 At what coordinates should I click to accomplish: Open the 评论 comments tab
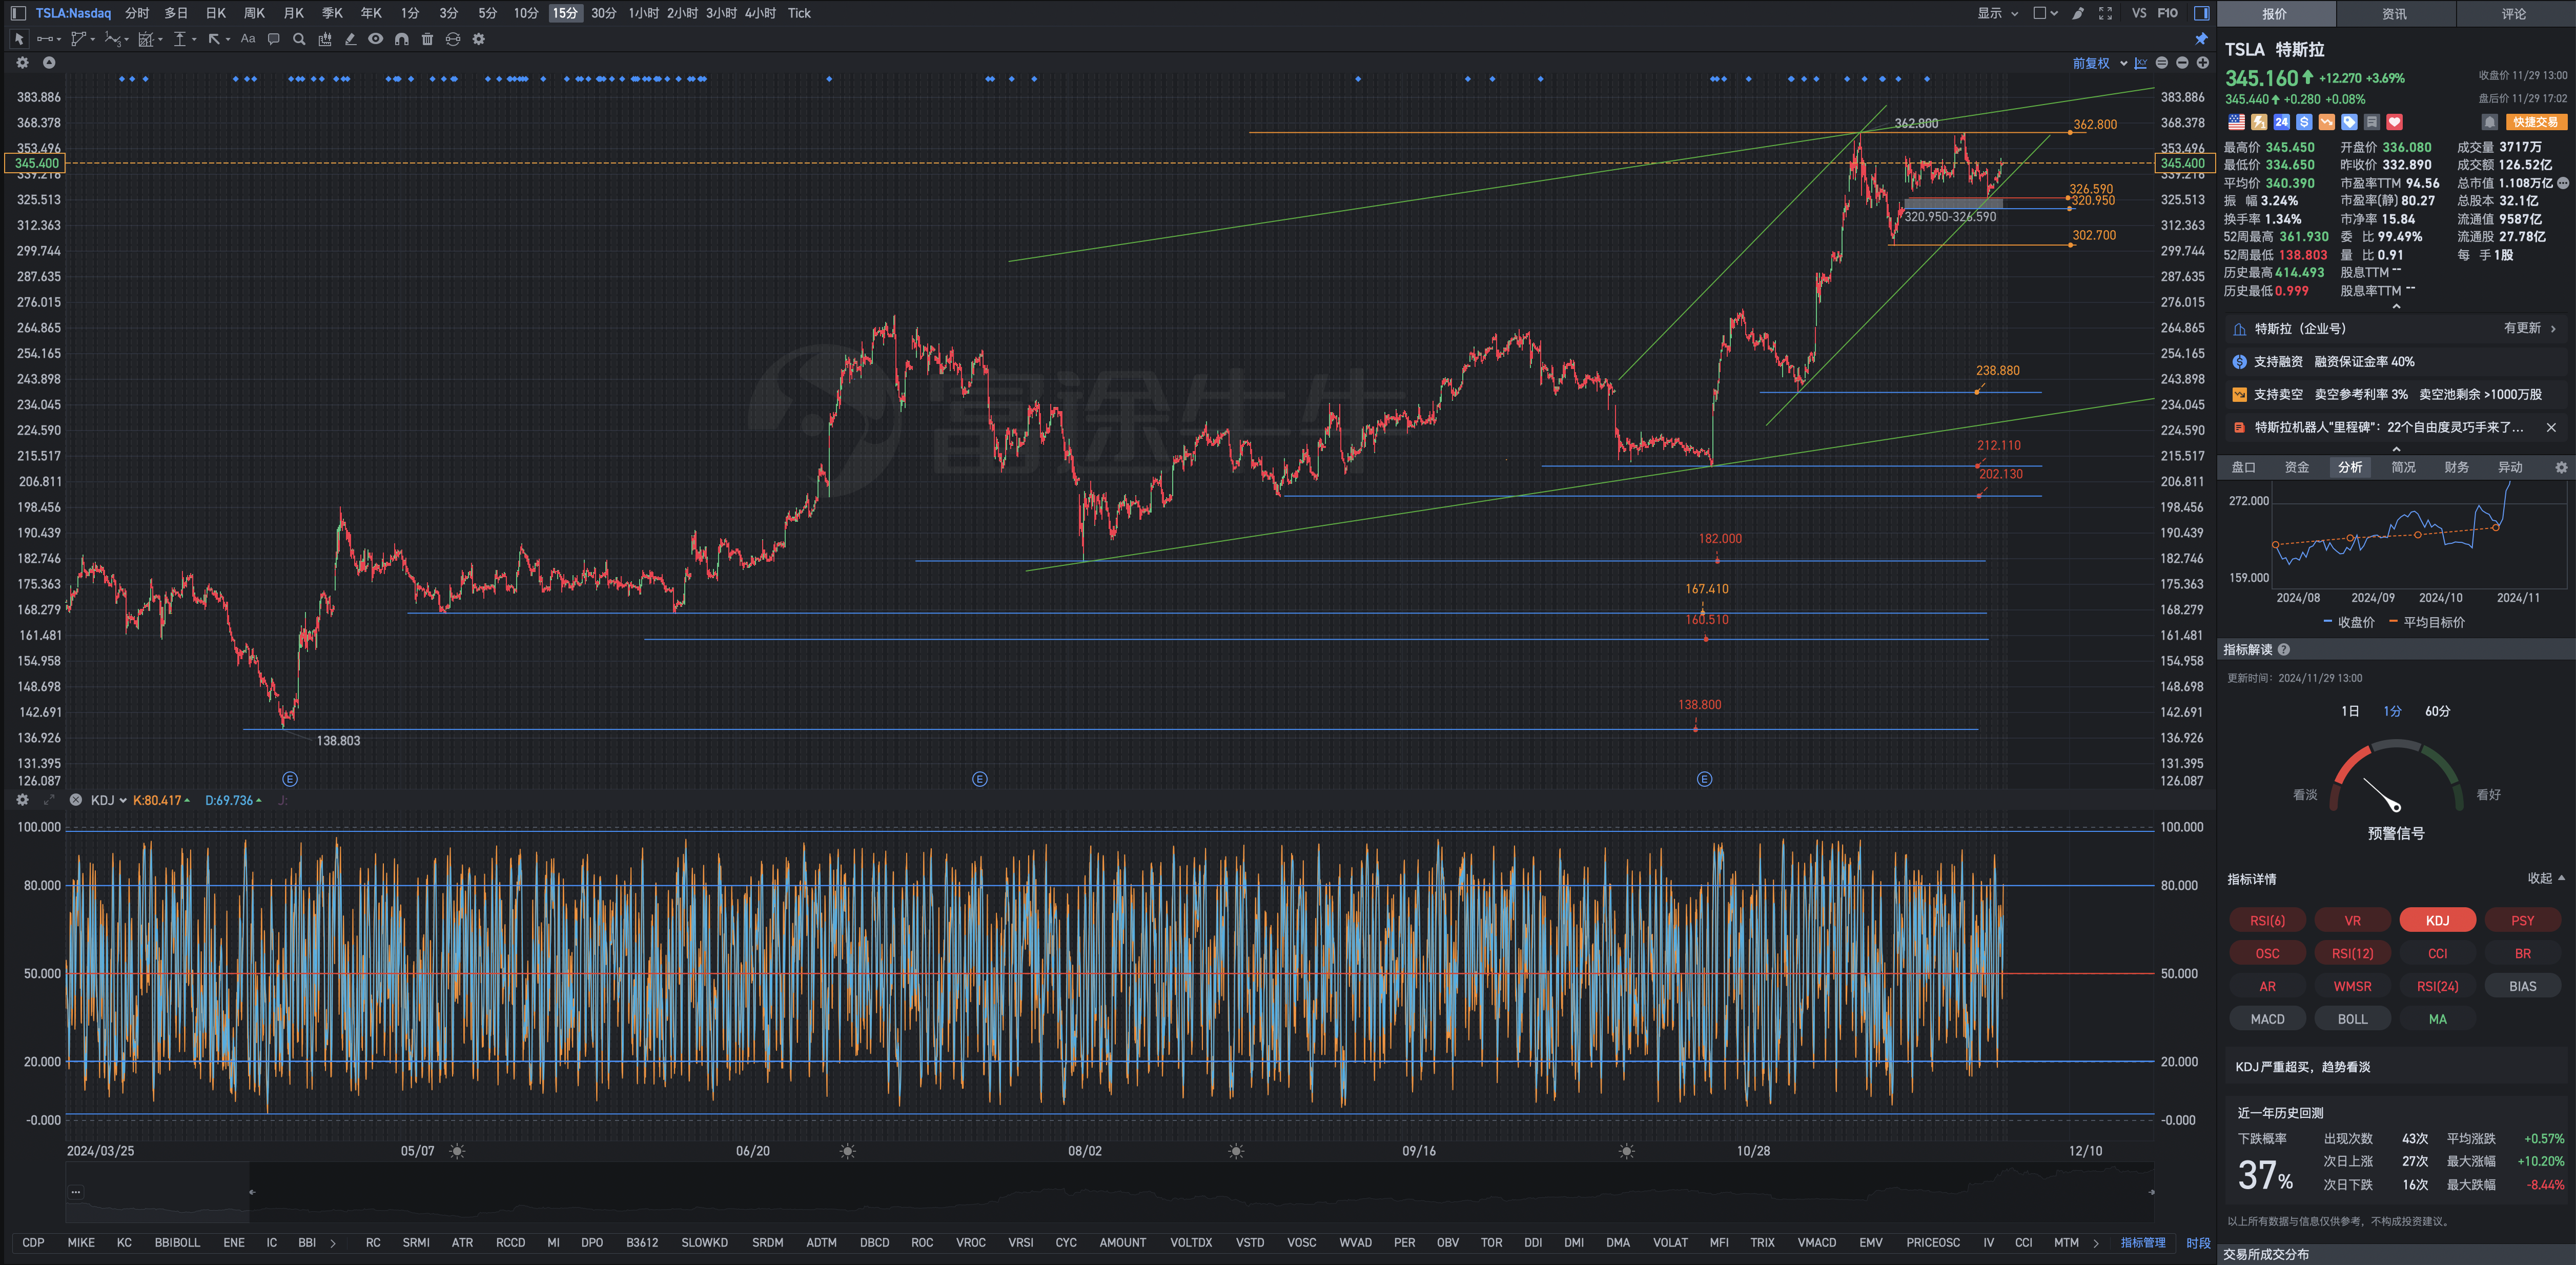coord(2514,14)
